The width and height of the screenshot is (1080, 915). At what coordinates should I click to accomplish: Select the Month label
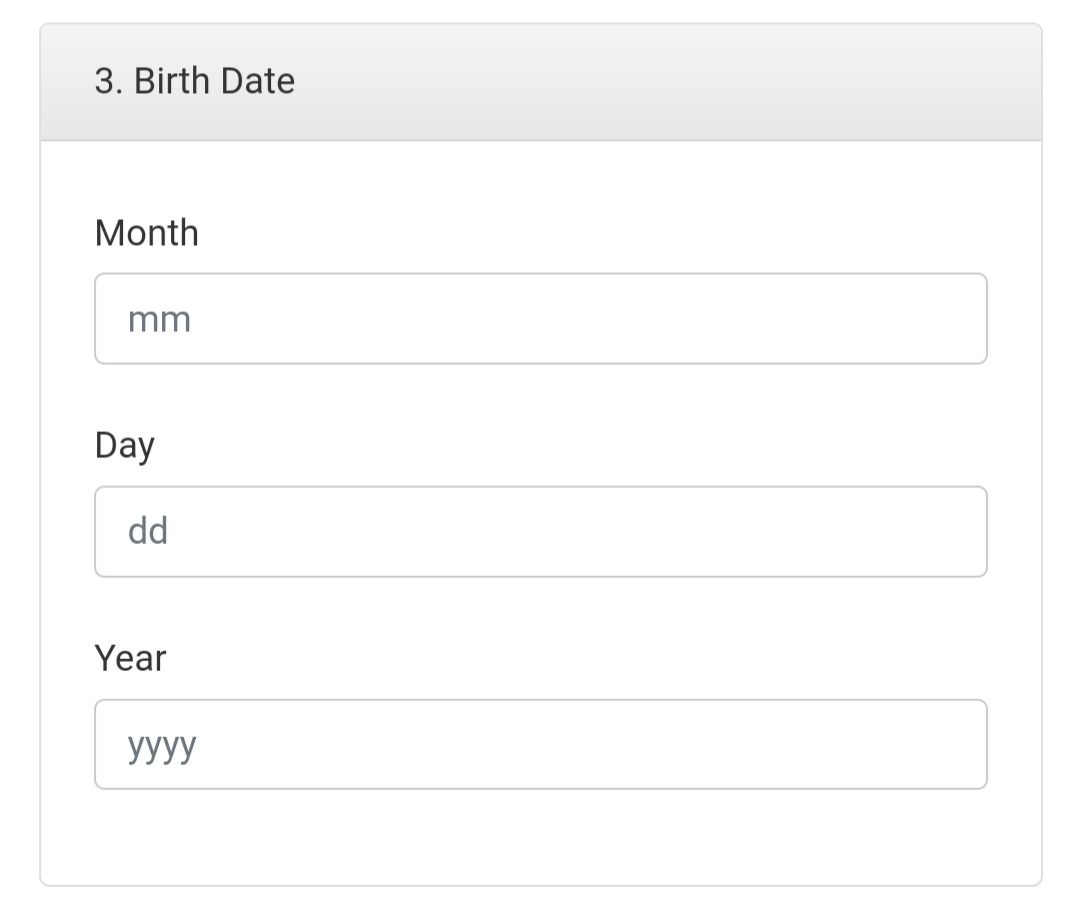[x=146, y=232]
